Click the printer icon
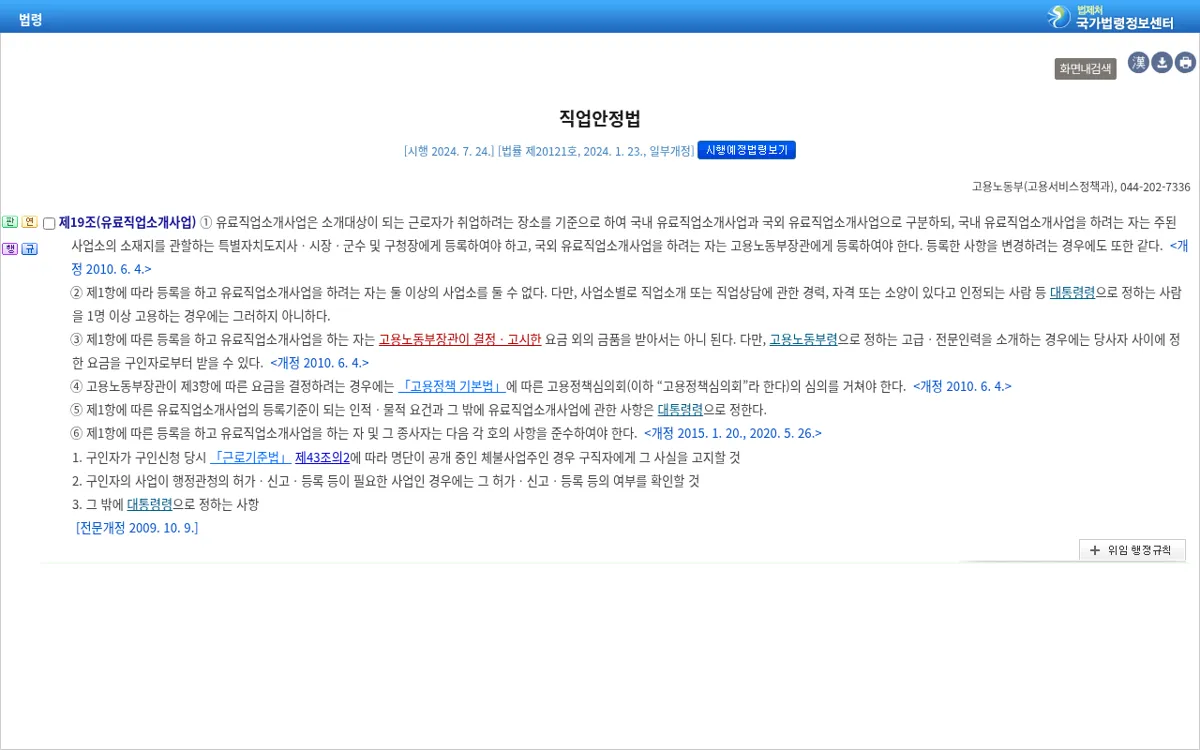The width and height of the screenshot is (1200, 750). pyautogui.click(x=1186, y=63)
